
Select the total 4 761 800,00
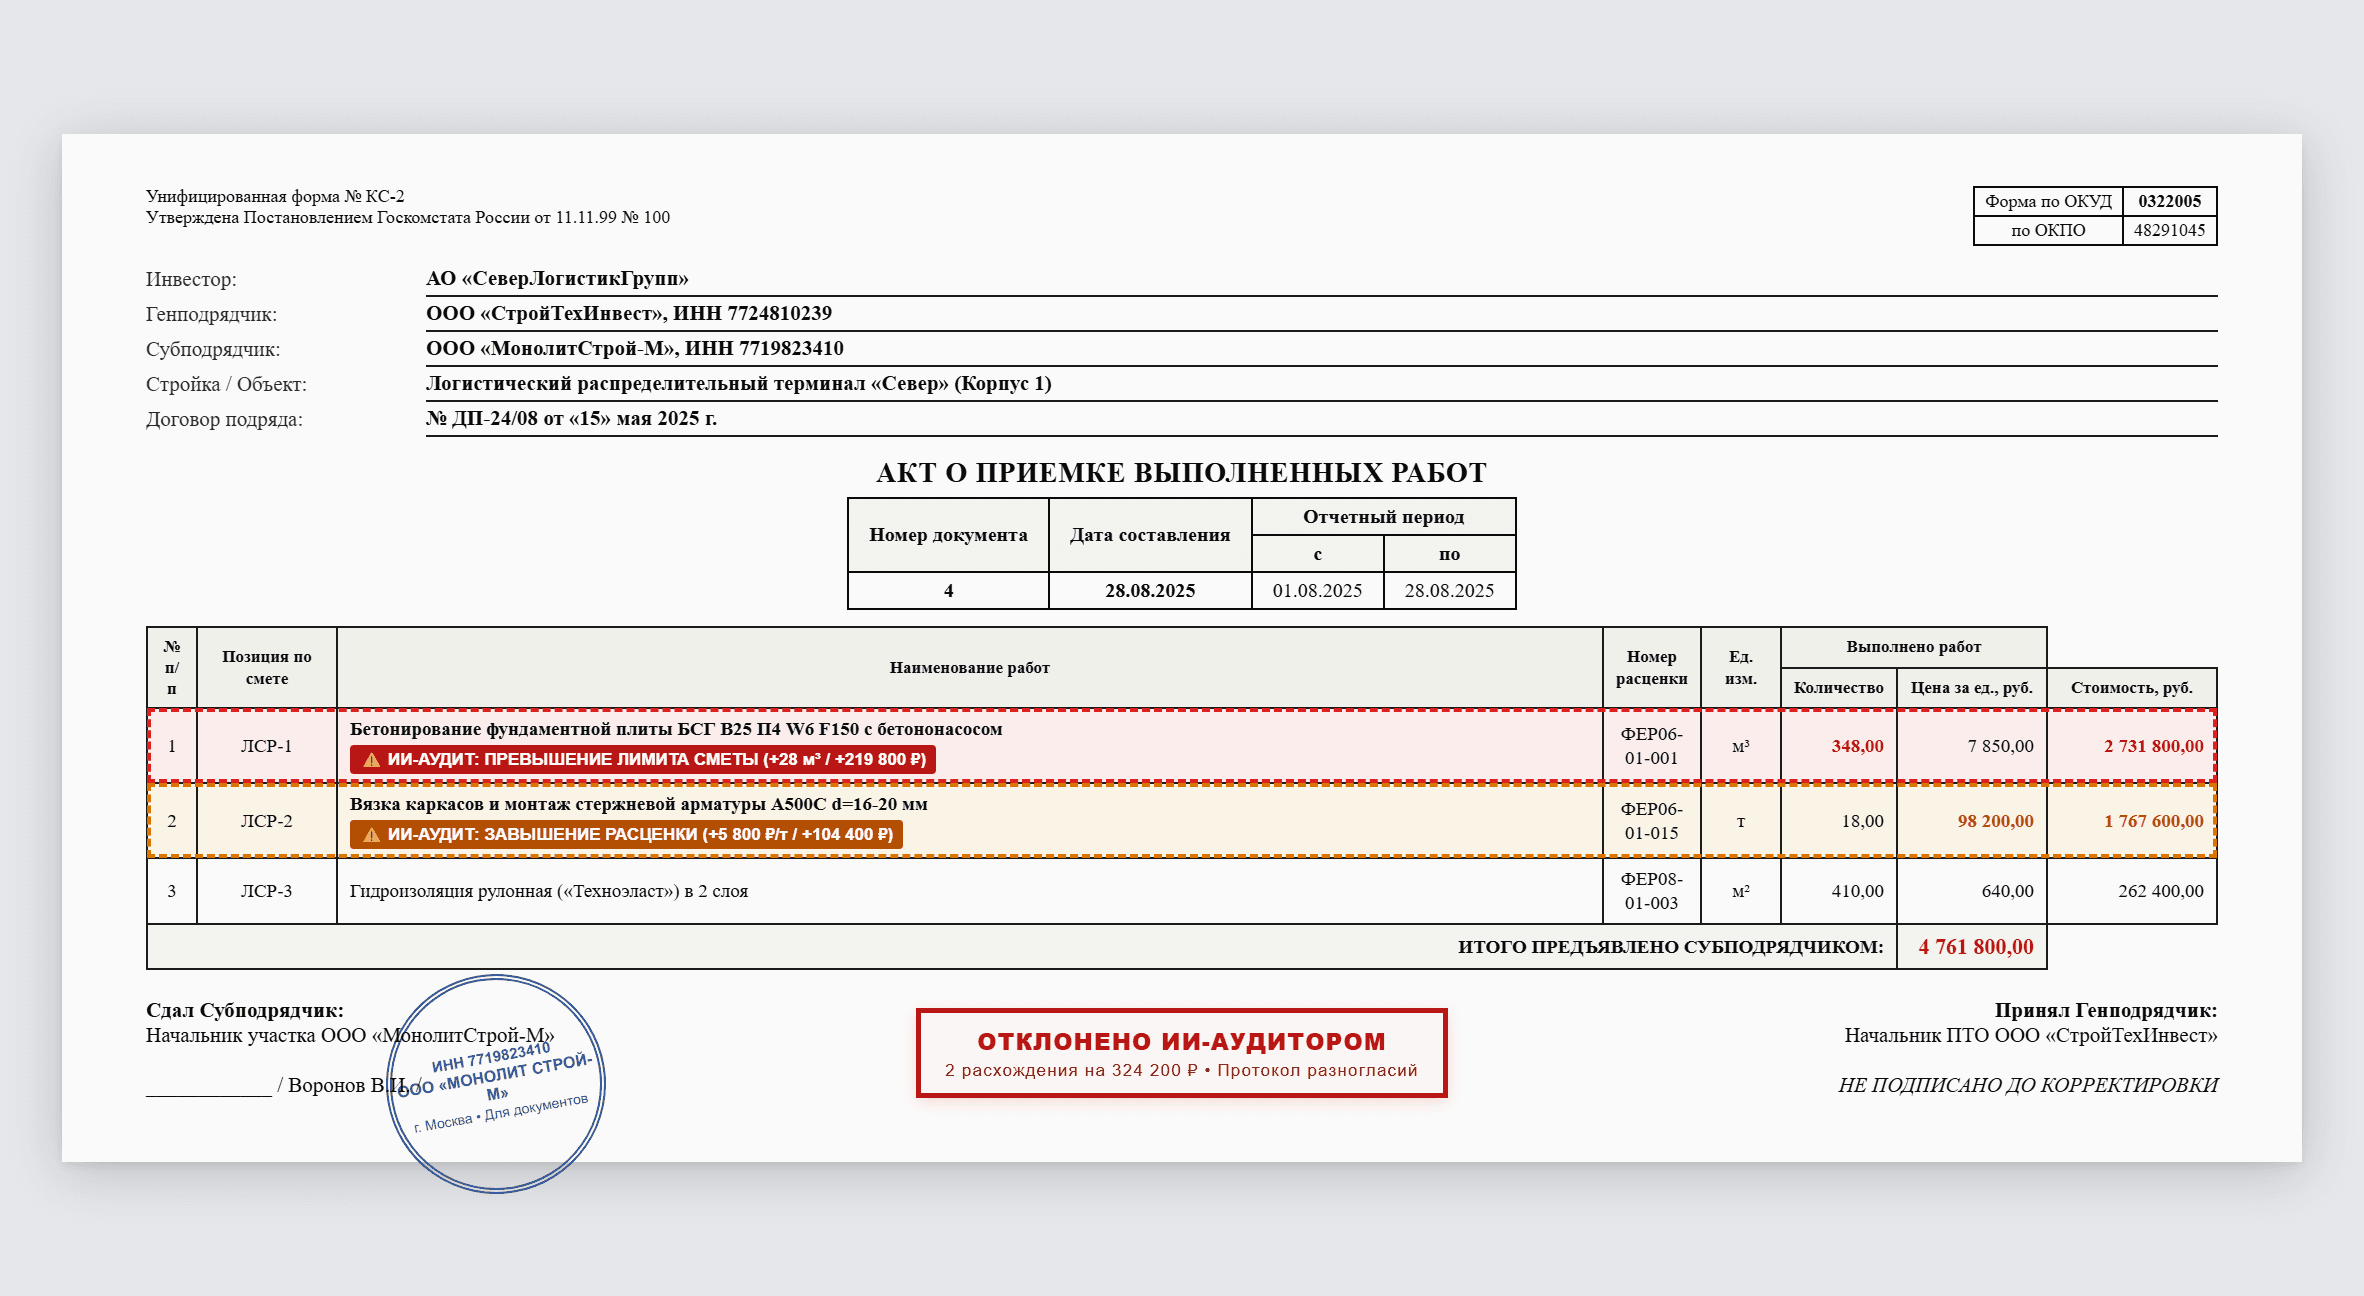(x=1976, y=947)
